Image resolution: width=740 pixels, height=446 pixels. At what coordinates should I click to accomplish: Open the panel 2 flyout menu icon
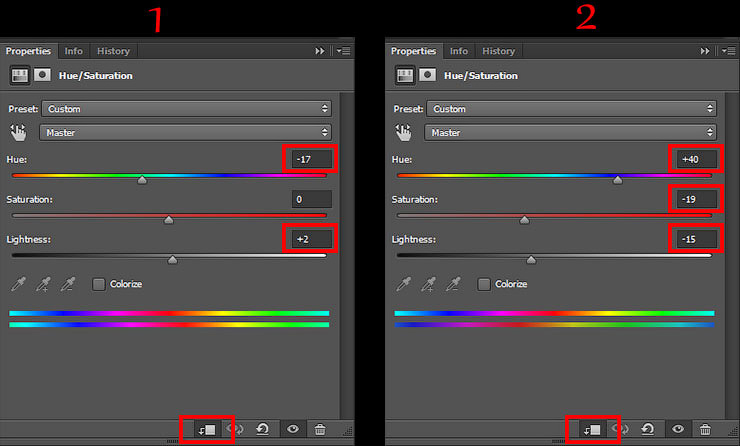[729, 51]
